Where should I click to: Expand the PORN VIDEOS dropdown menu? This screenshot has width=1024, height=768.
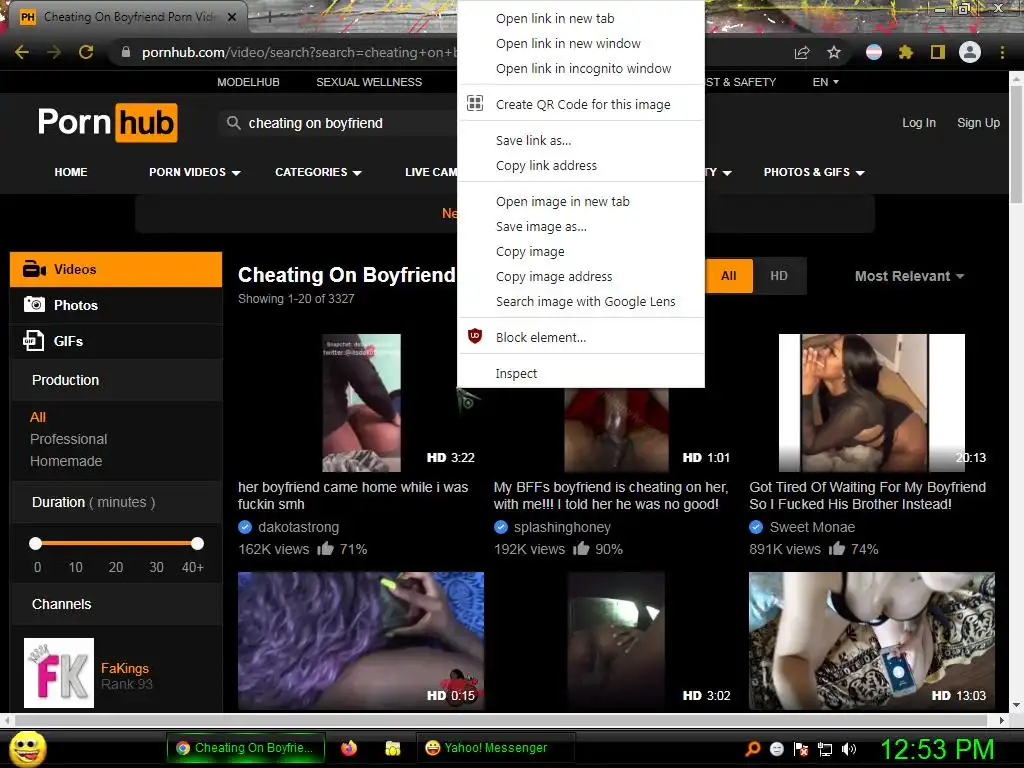(x=195, y=172)
